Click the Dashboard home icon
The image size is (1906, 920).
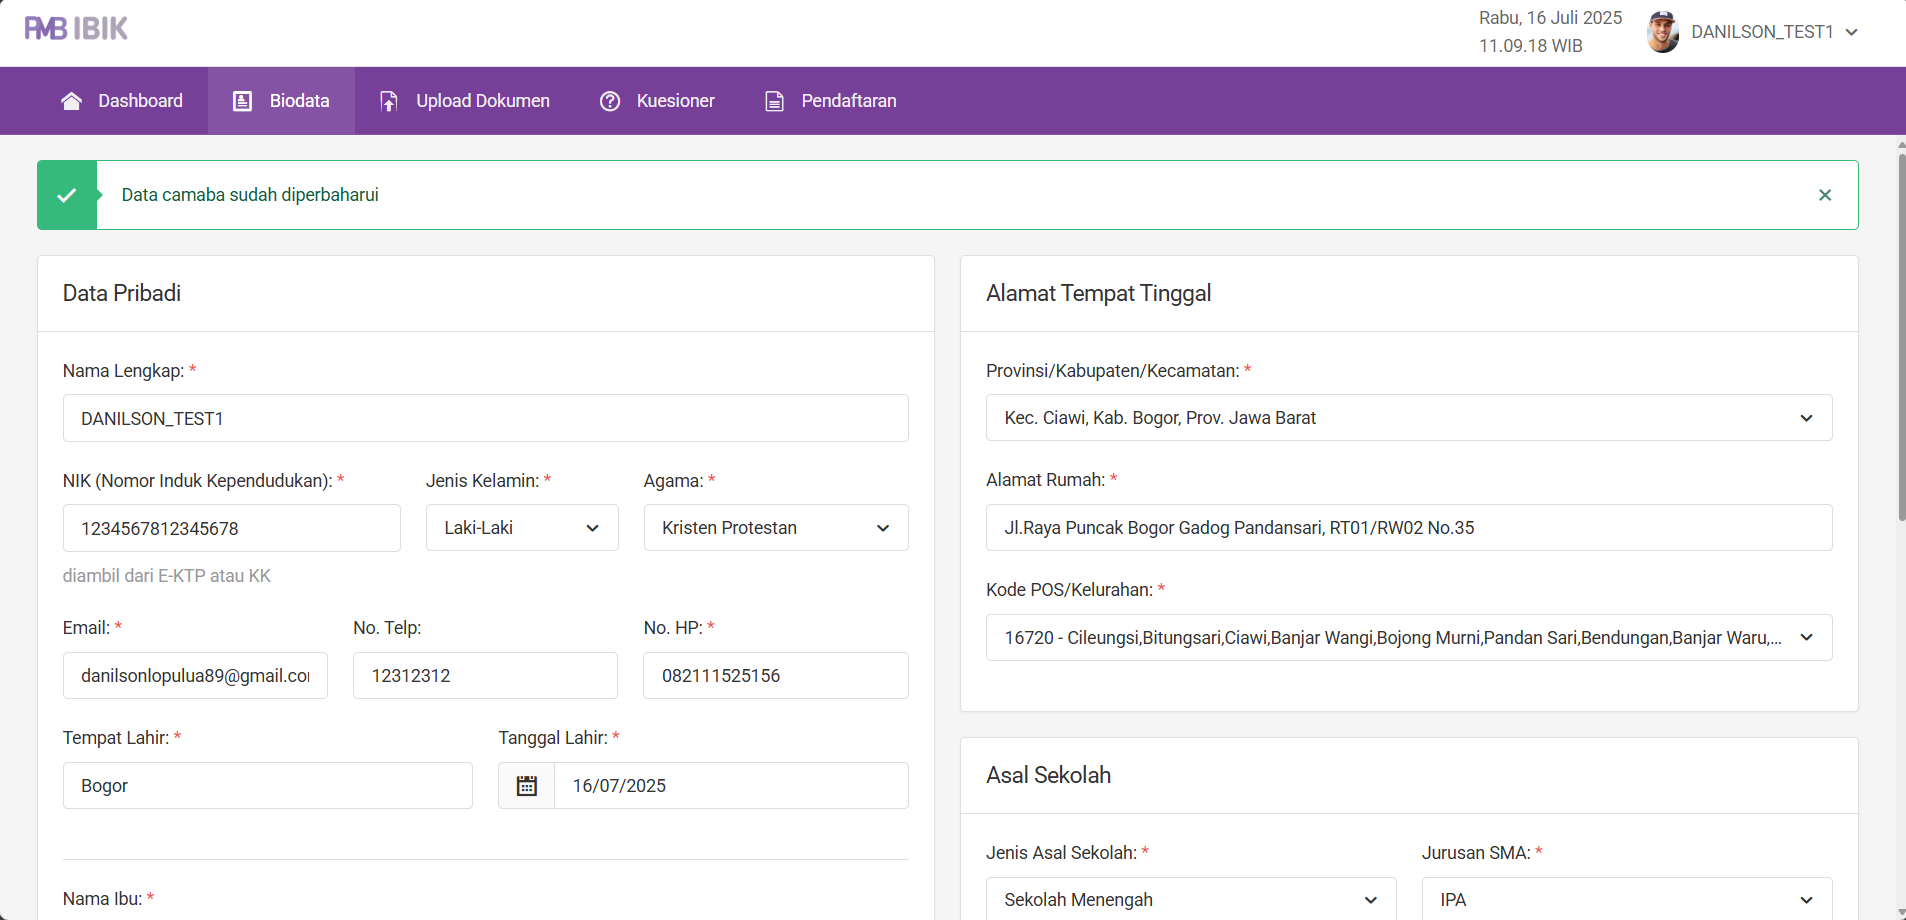click(71, 101)
